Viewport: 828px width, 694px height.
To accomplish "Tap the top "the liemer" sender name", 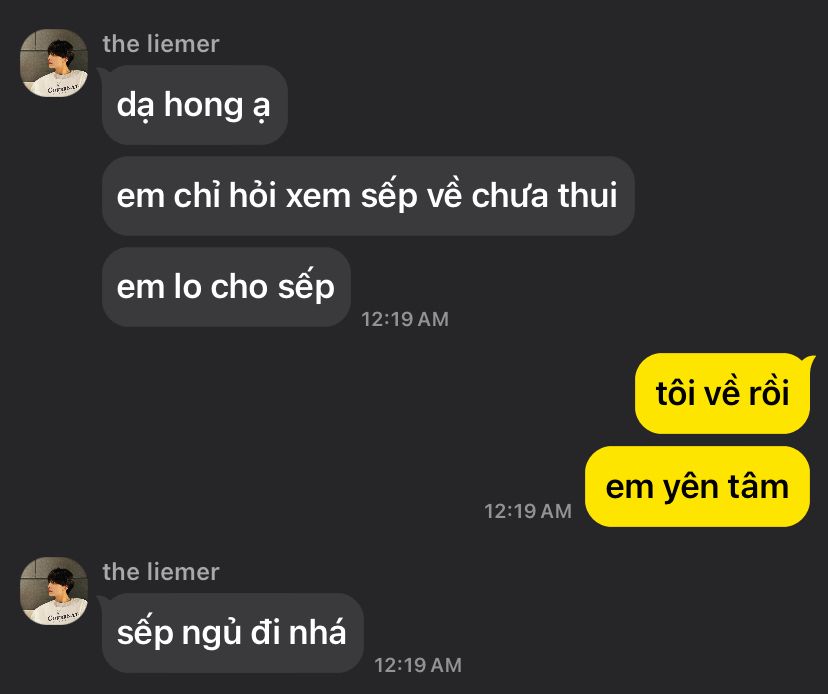I will pos(161,44).
